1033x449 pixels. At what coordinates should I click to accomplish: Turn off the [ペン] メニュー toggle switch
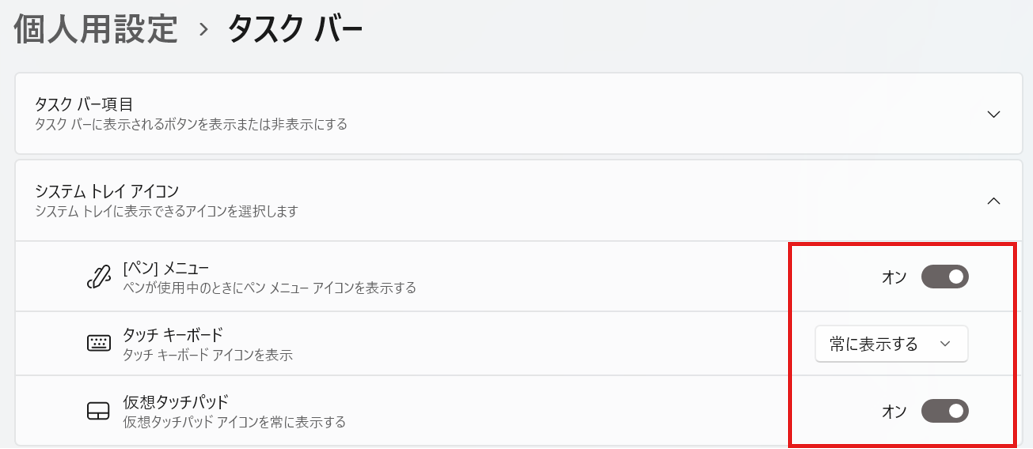(944, 277)
